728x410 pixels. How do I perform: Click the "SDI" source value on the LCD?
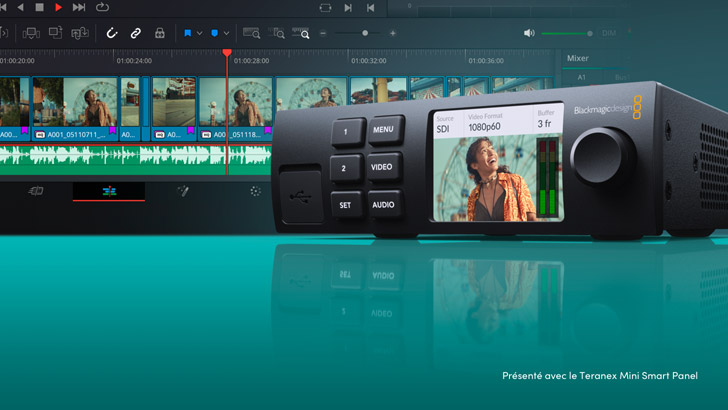pyautogui.click(x=443, y=129)
